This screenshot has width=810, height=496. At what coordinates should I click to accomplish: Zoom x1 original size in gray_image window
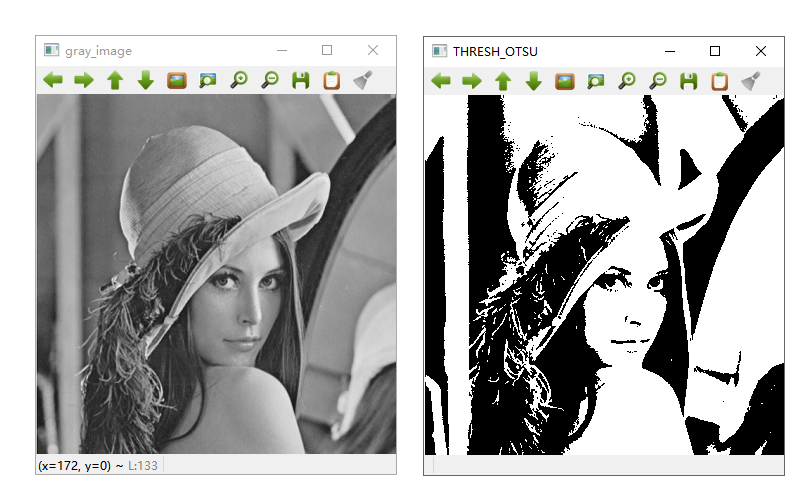[x=177, y=80]
